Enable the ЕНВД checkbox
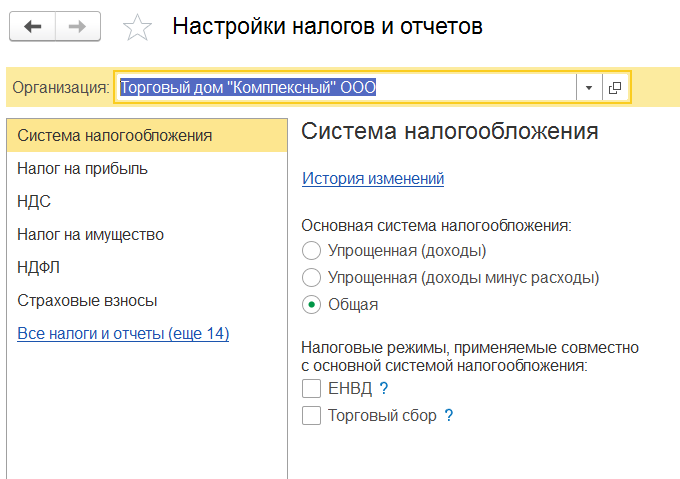This screenshot has height=479, width=680. (x=311, y=388)
